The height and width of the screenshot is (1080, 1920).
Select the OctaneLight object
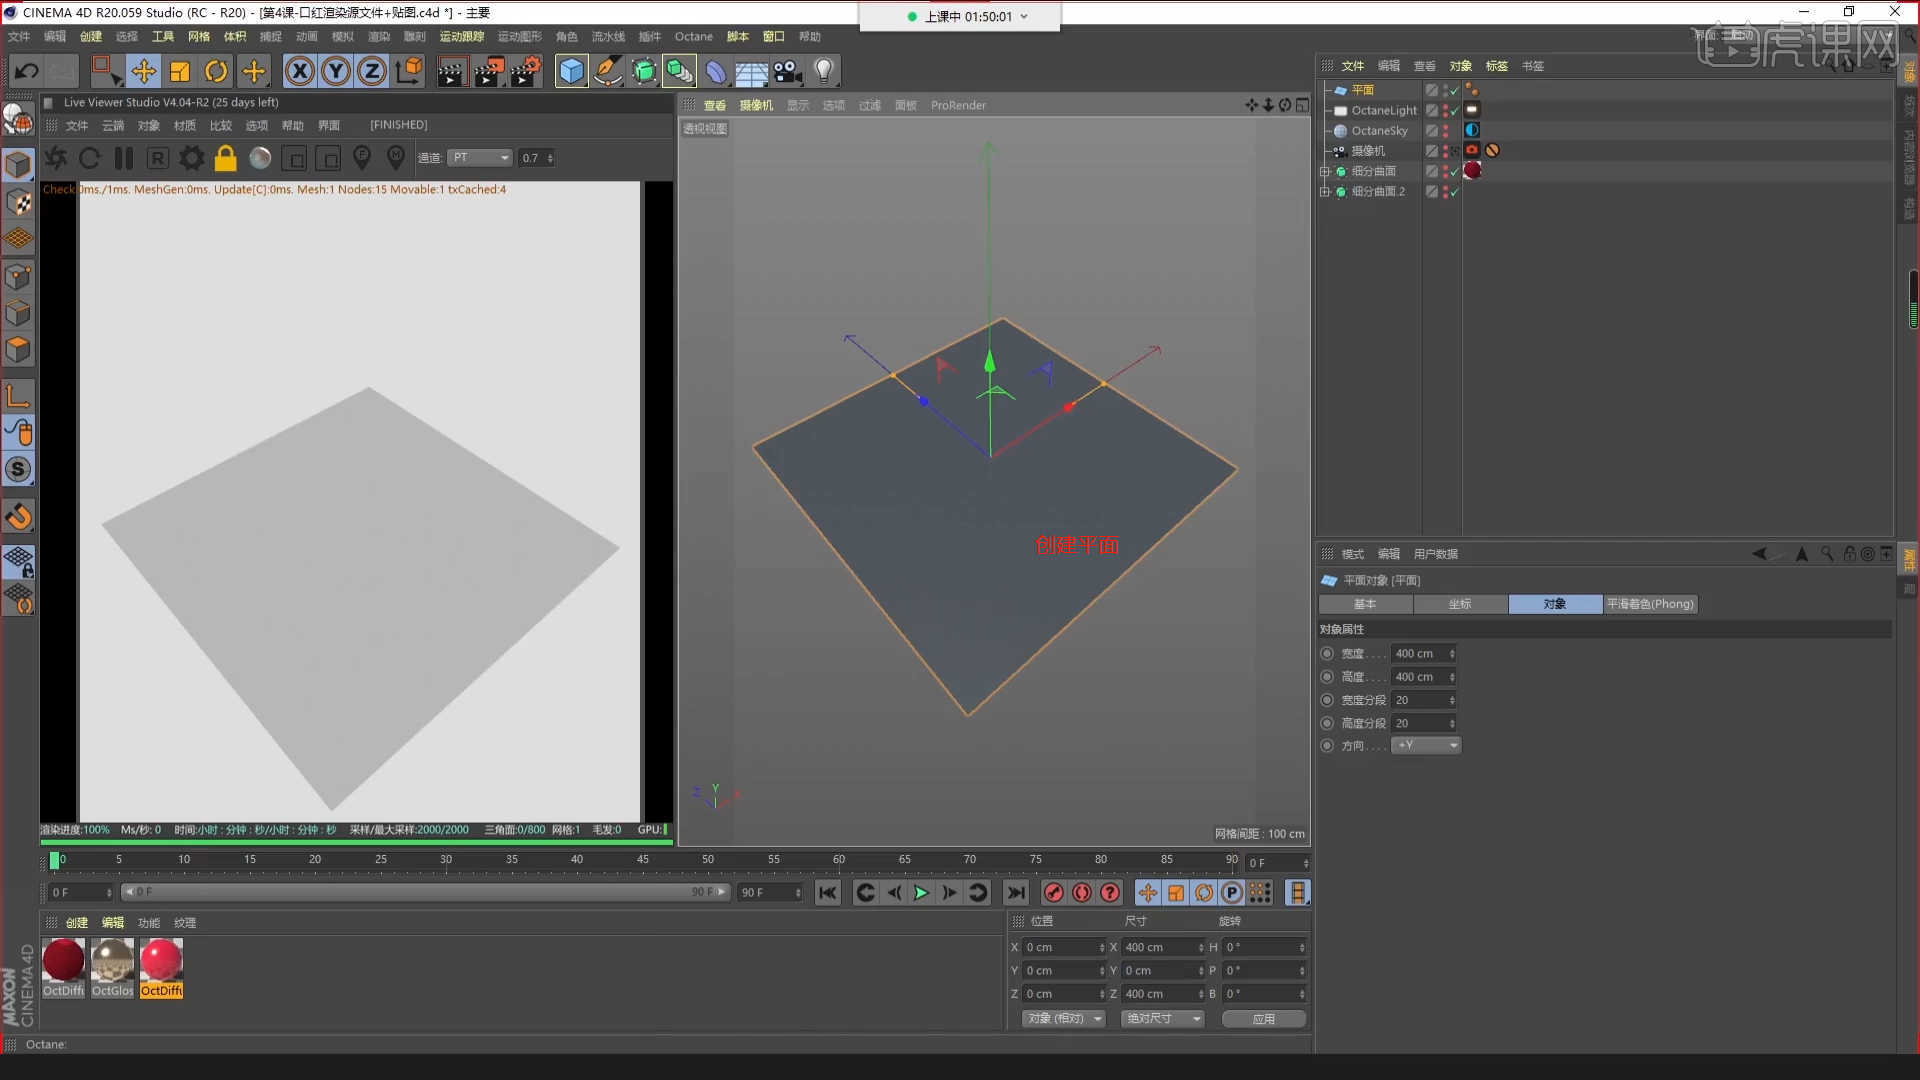click(x=1384, y=110)
